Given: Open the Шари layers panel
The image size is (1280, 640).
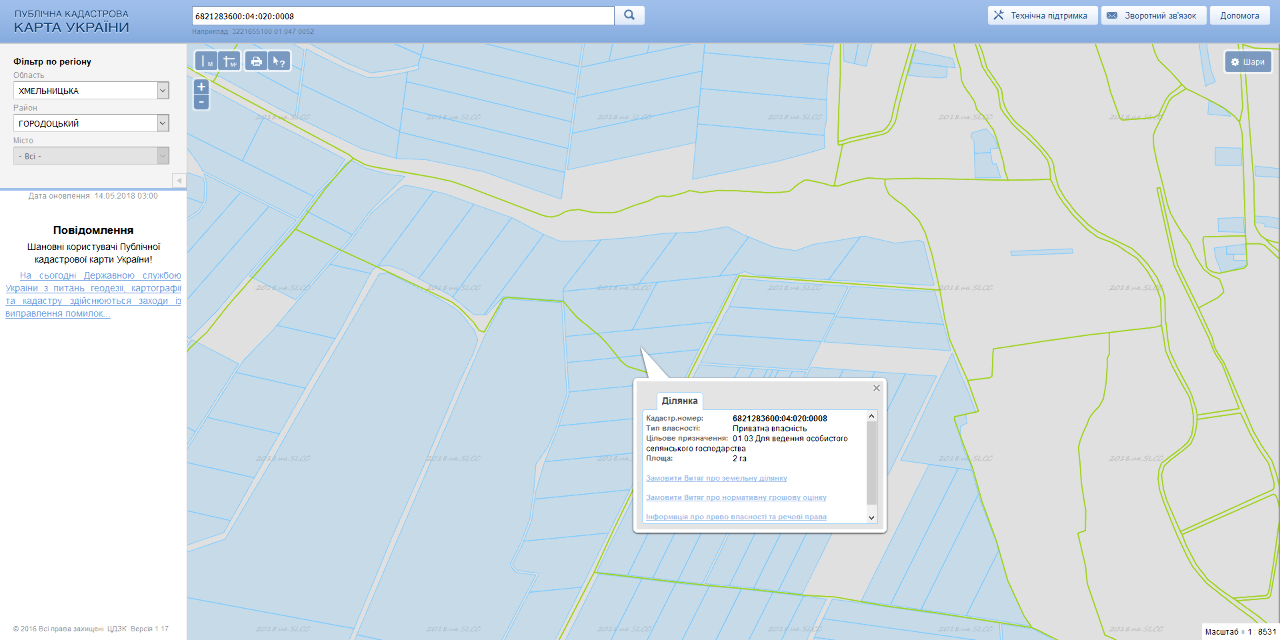Looking at the screenshot, I should click(1247, 62).
